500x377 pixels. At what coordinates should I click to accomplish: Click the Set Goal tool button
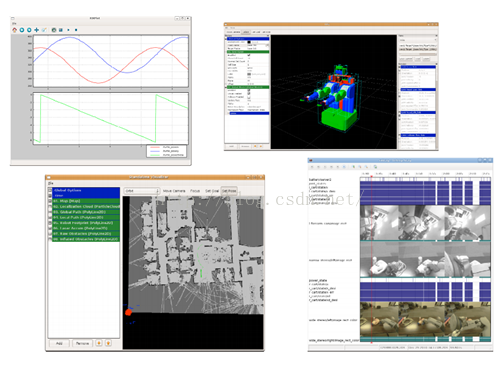[x=212, y=191]
